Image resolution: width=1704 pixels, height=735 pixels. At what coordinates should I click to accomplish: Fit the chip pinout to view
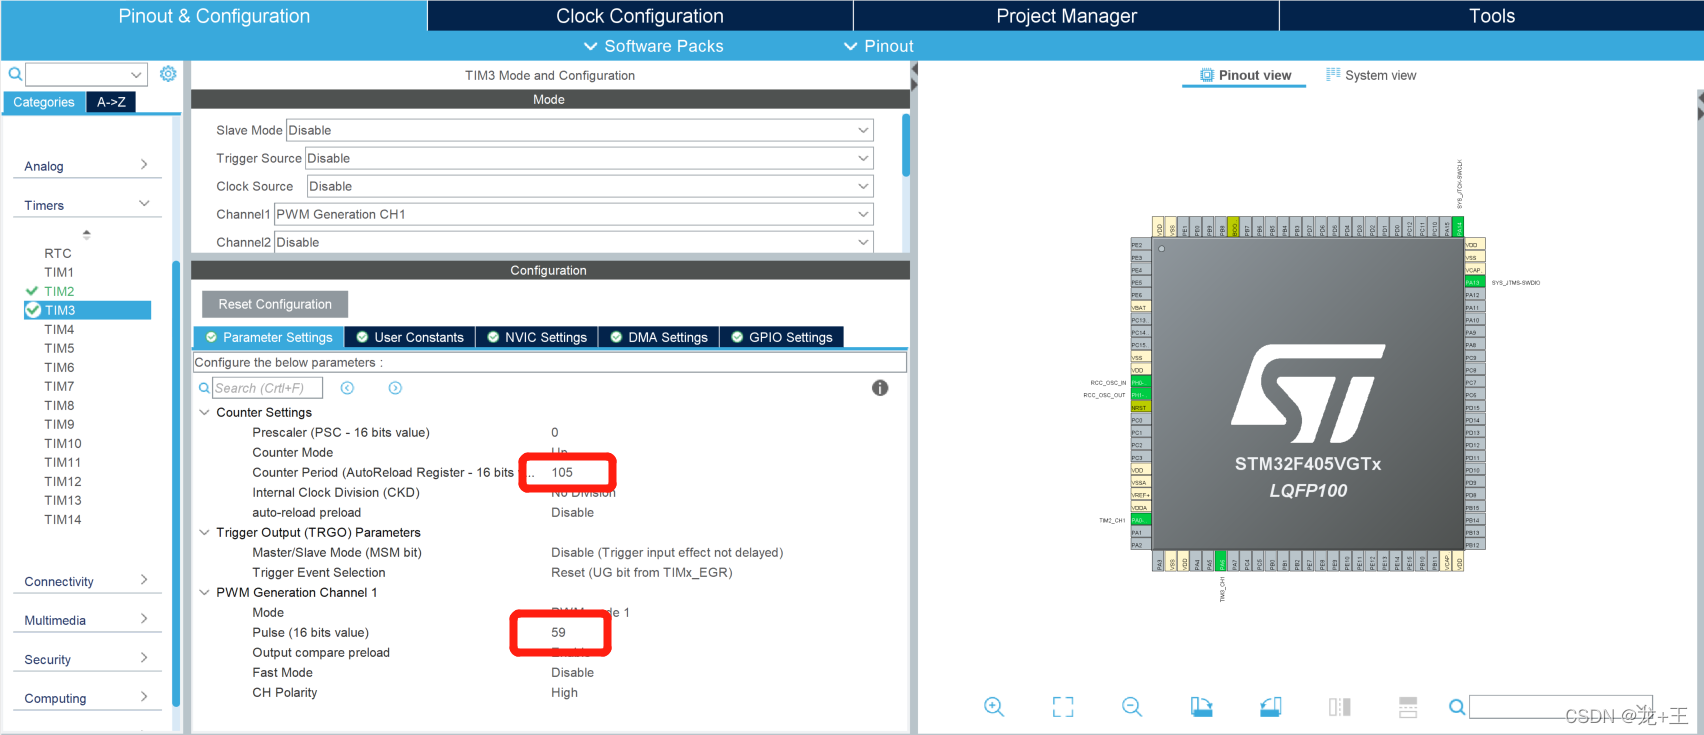(1063, 707)
